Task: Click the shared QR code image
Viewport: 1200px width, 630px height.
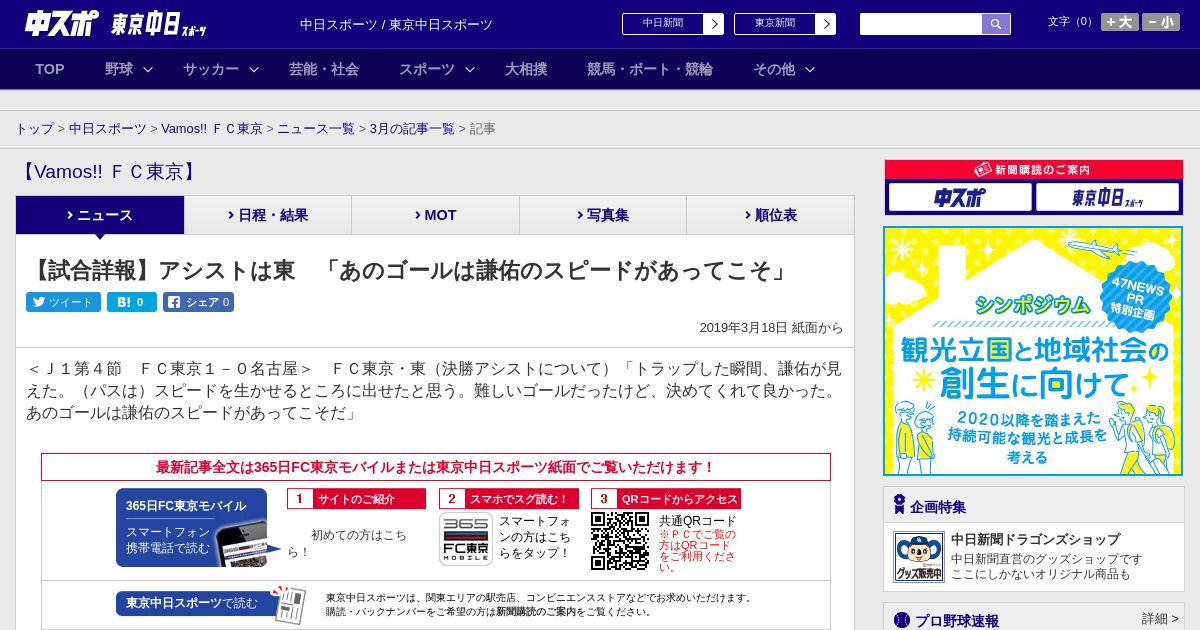Action: point(619,540)
